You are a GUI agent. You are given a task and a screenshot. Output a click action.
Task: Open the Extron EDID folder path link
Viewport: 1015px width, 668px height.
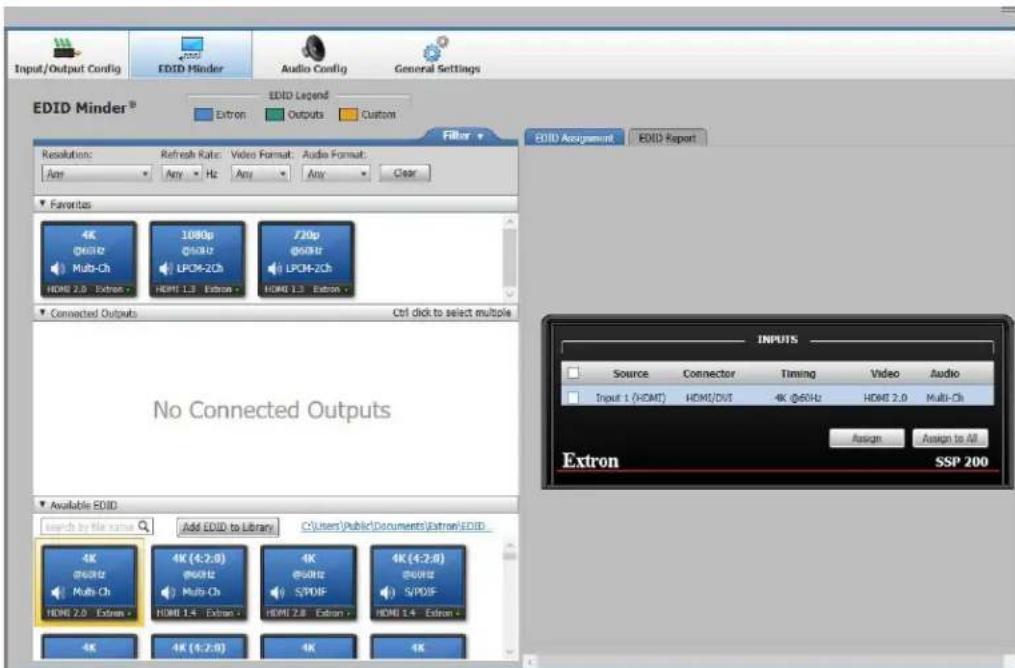click(x=396, y=526)
